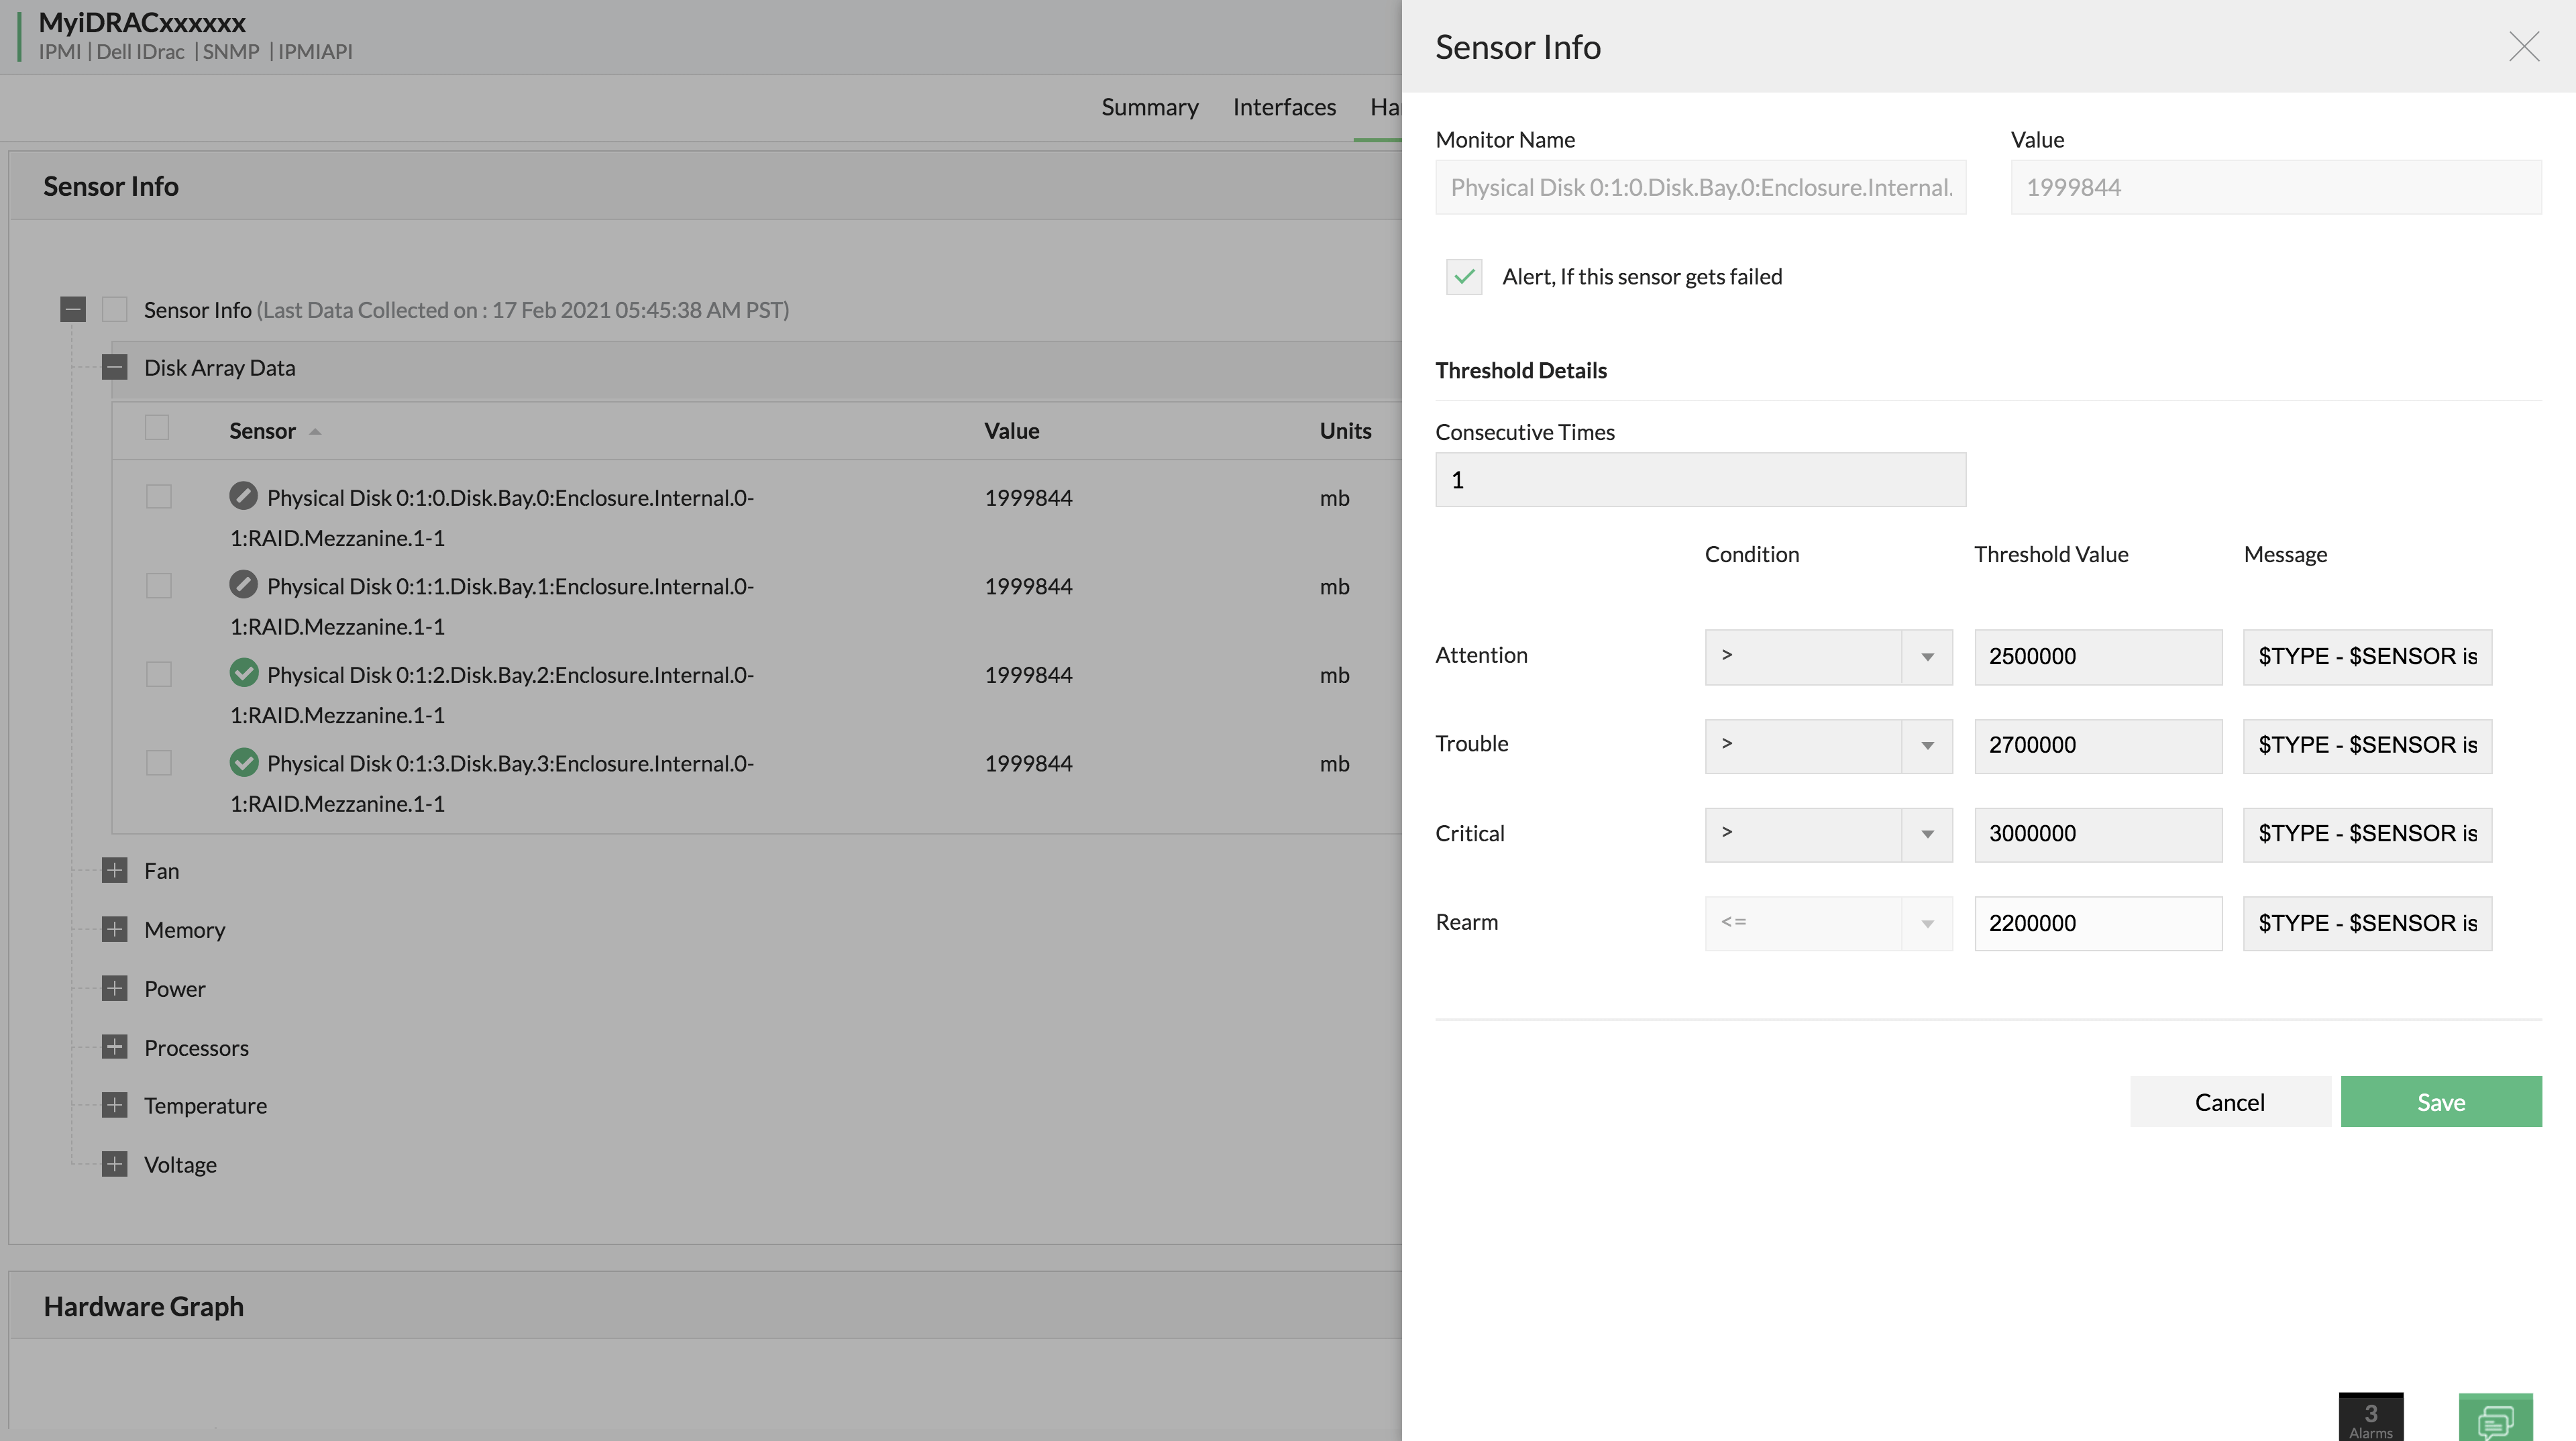
Task: Collapse the Disk Array Data group
Action: pyautogui.click(x=115, y=368)
